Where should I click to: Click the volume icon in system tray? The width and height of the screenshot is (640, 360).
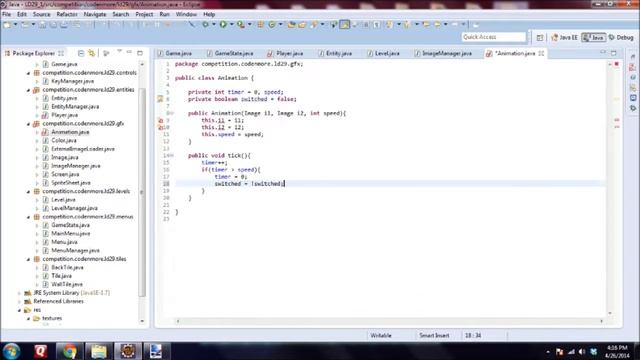click(x=582, y=351)
